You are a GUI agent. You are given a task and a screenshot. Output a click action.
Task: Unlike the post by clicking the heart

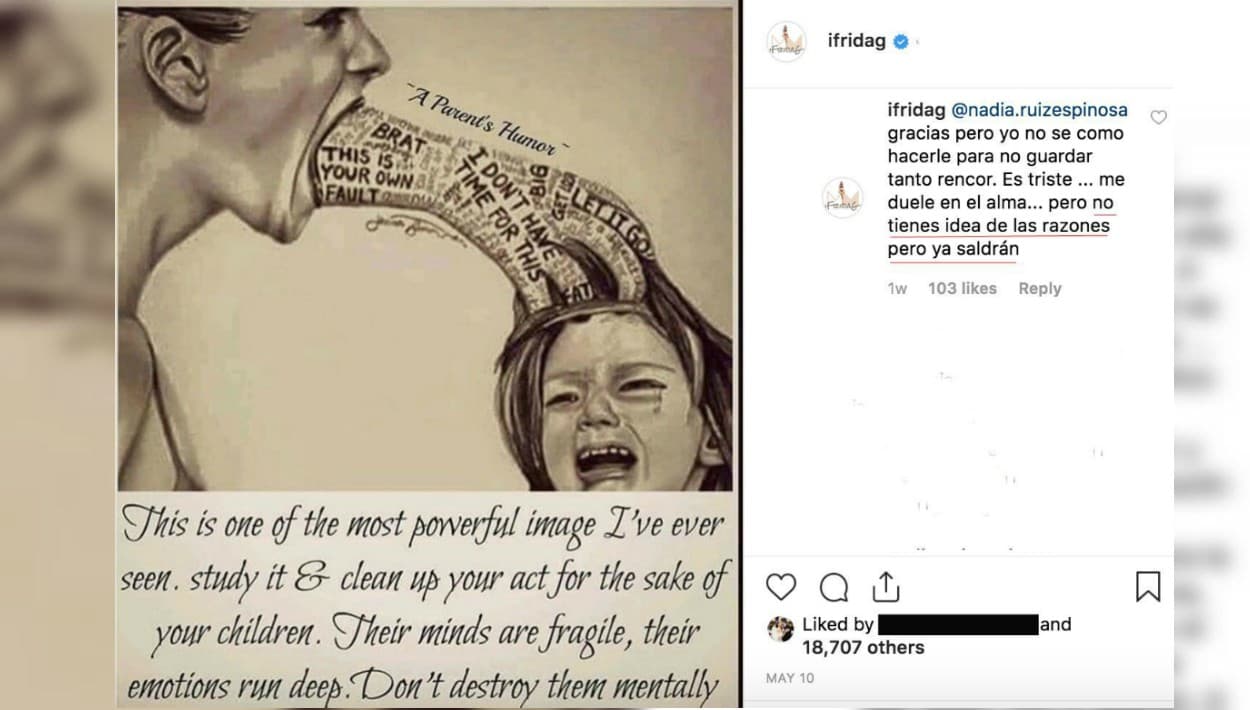click(x=781, y=588)
